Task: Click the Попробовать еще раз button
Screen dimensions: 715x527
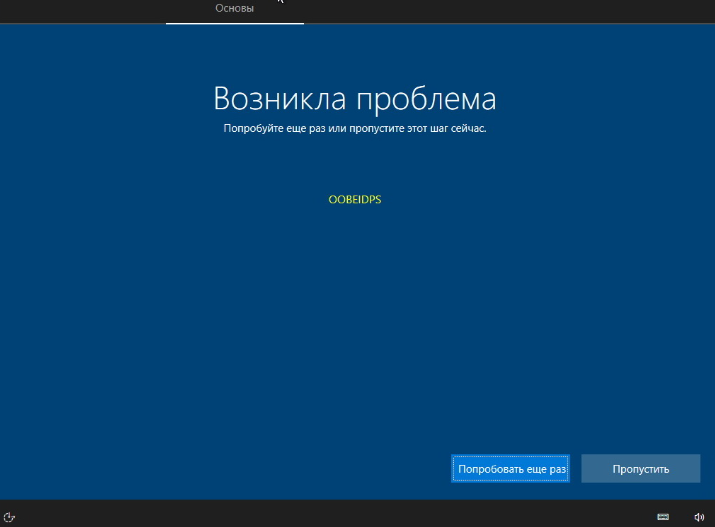Action: (x=510, y=469)
